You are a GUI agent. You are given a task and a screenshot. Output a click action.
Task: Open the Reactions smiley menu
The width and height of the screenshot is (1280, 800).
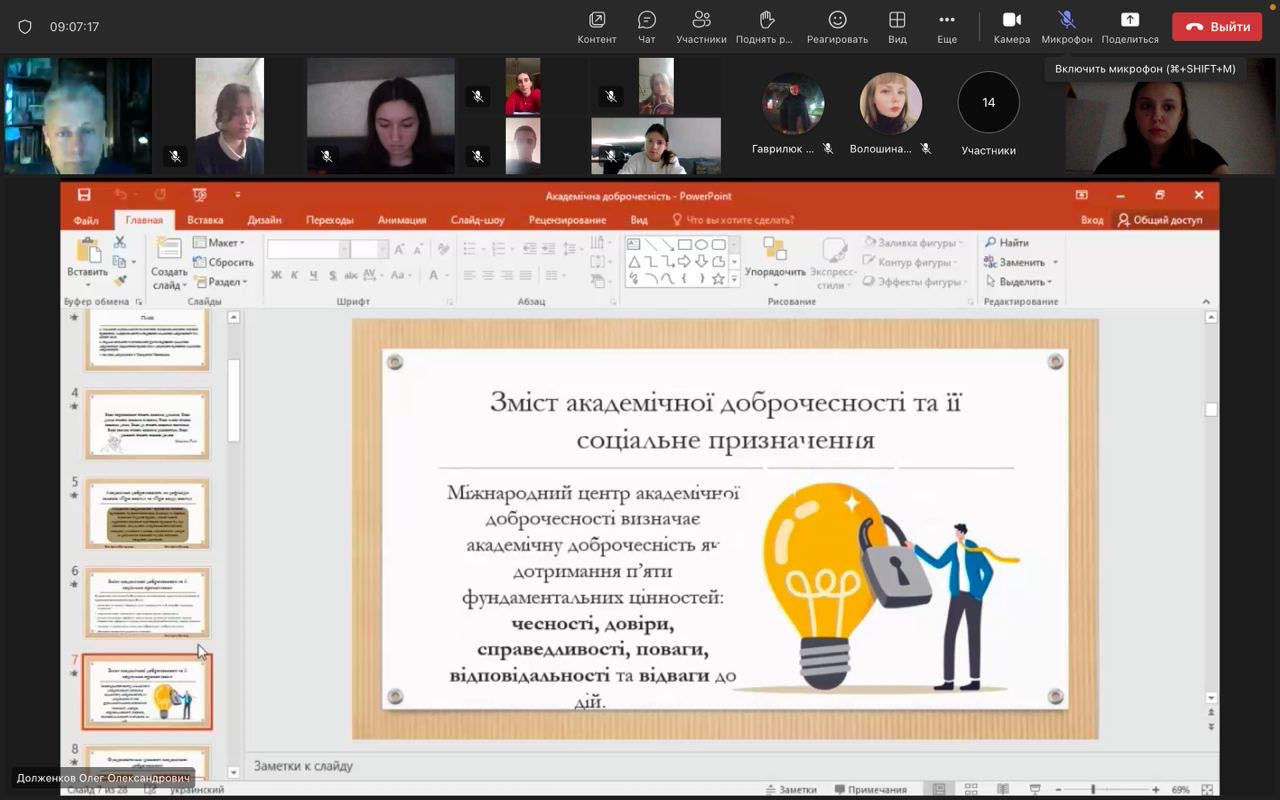point(837,21)
